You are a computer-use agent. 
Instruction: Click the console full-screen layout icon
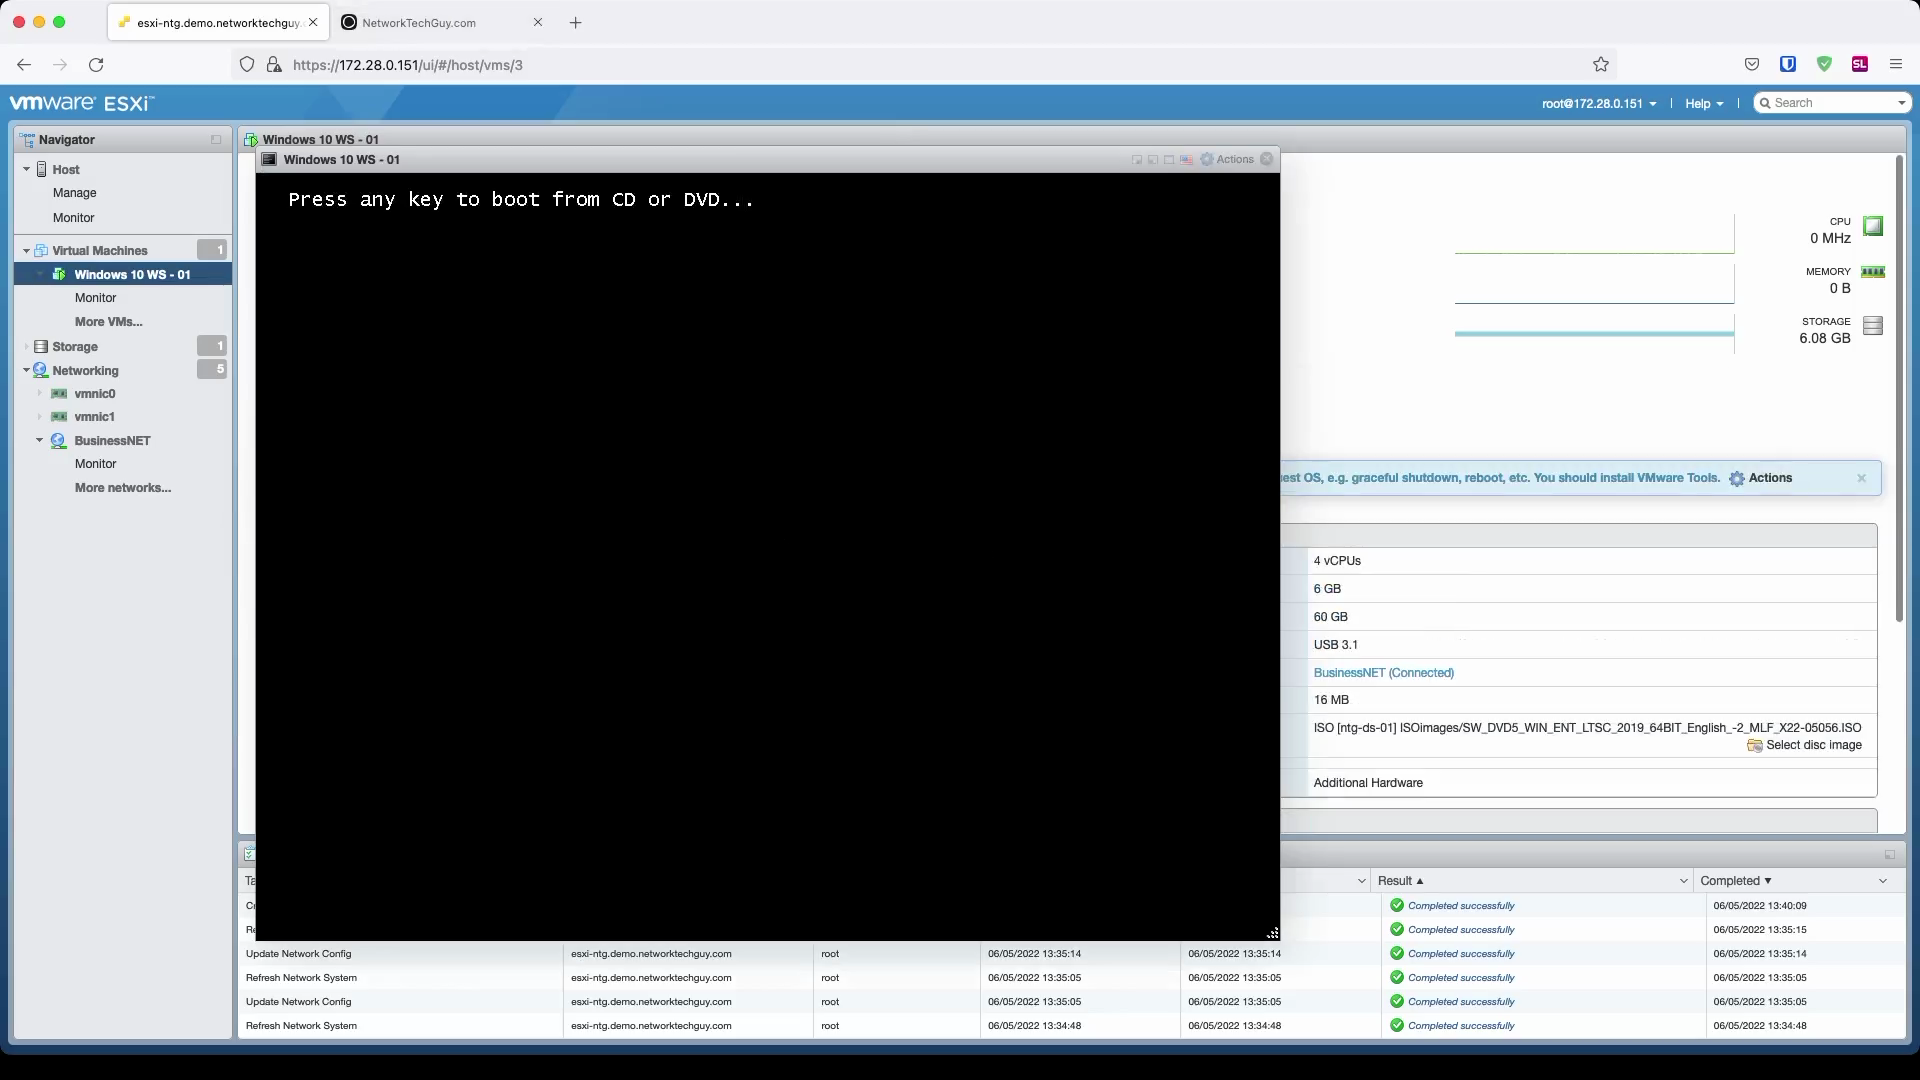[x=1169, y=160]
